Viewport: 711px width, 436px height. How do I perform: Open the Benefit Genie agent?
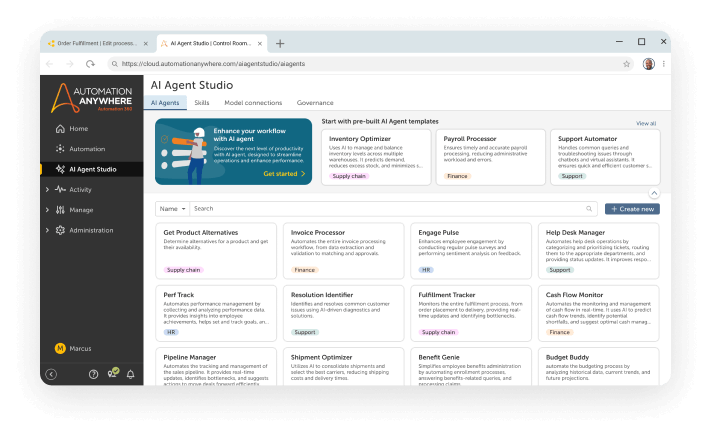(471, 367)
